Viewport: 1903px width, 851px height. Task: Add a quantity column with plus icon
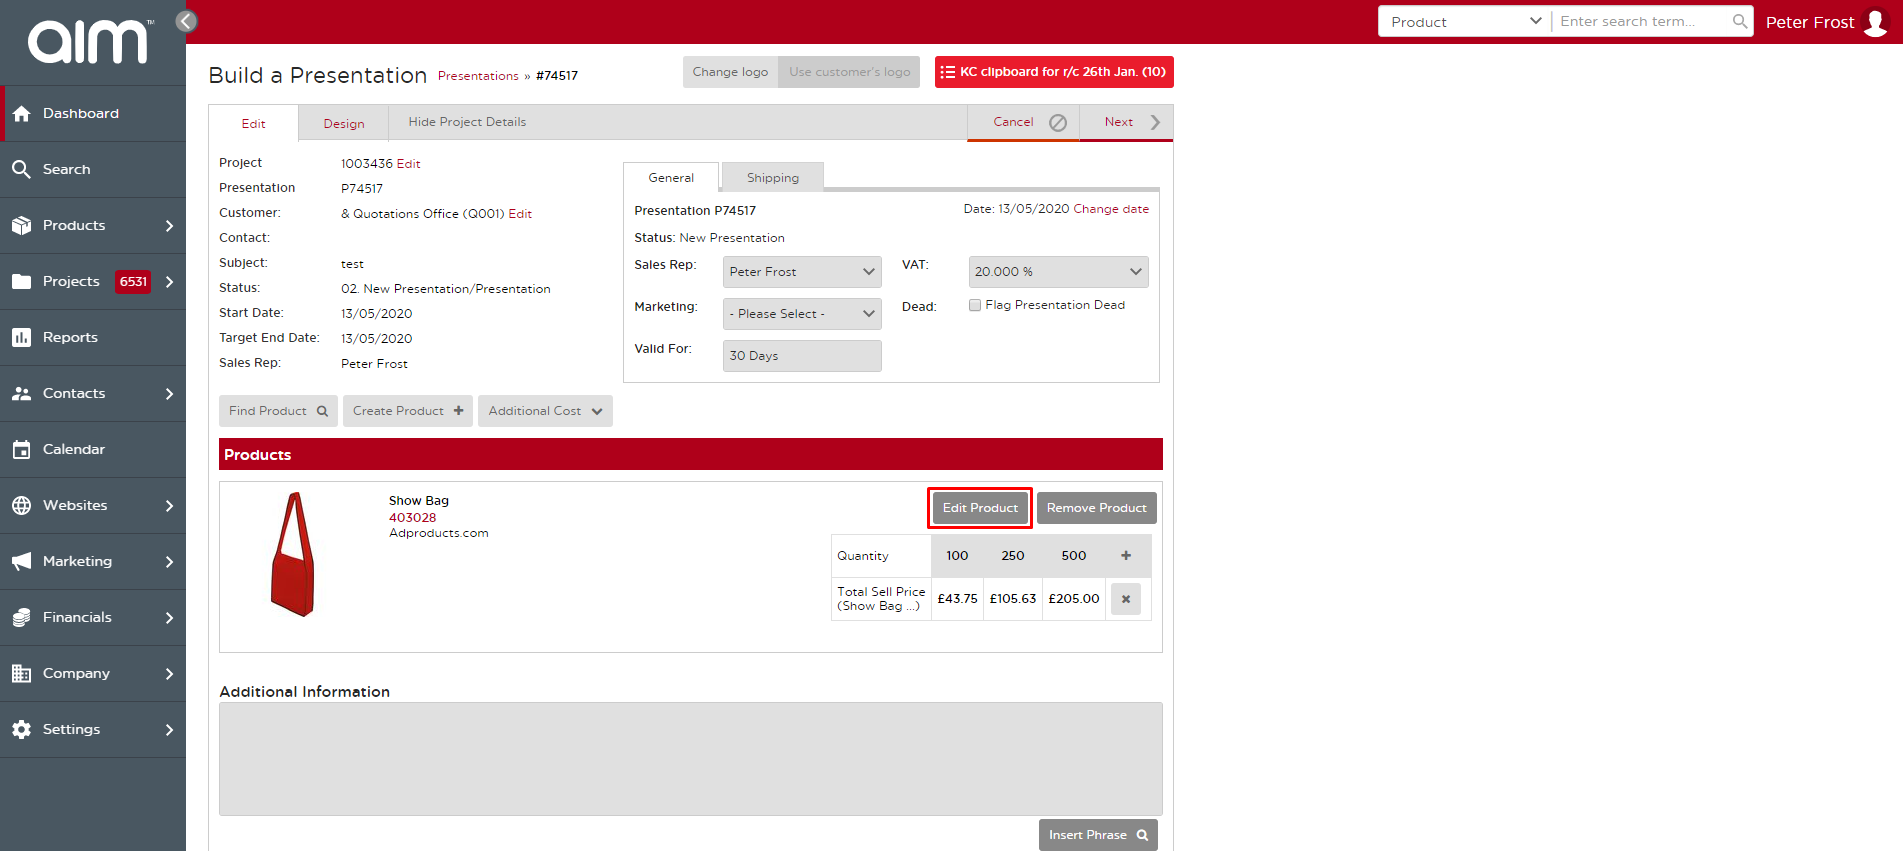point(1126,556)
